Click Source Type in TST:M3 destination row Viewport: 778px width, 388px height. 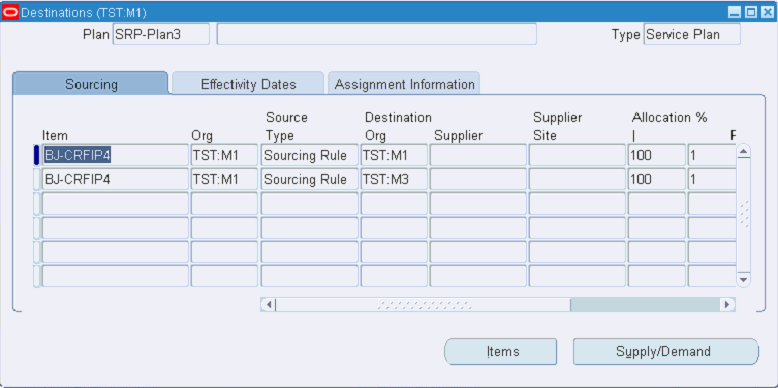click(x=310, y=179)
